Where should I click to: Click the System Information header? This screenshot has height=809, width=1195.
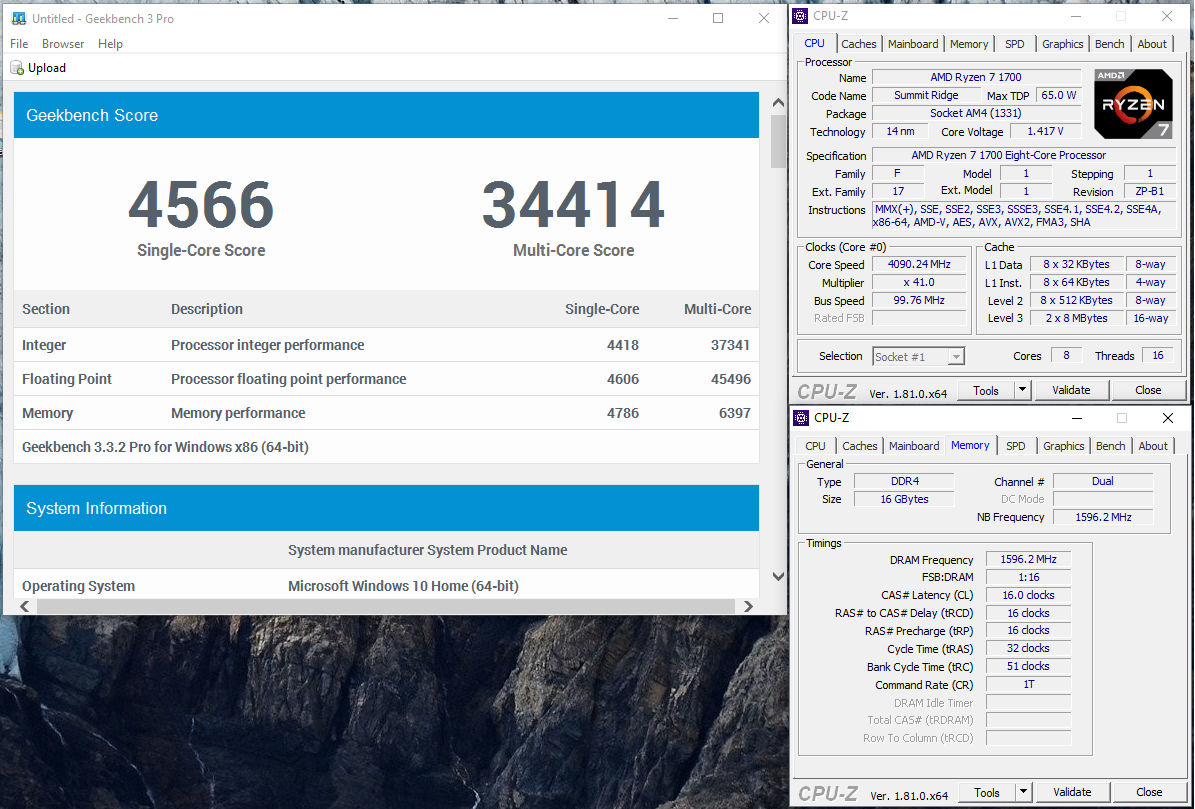386,508
